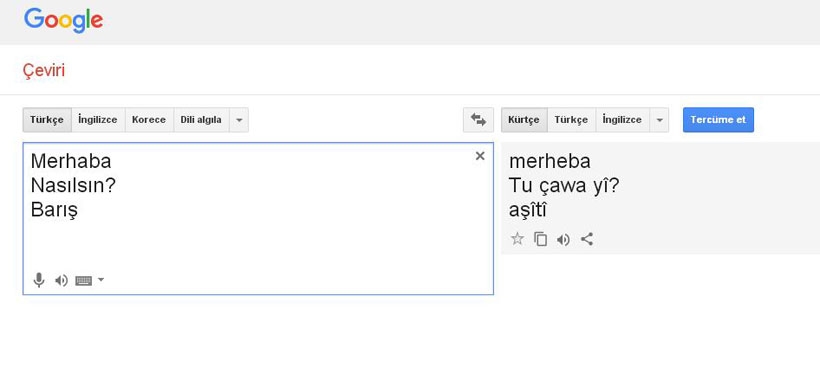Select Kürtçe as target language
Image resolution: width=820 pixels, height=374 pixels.
click(524, 120)
